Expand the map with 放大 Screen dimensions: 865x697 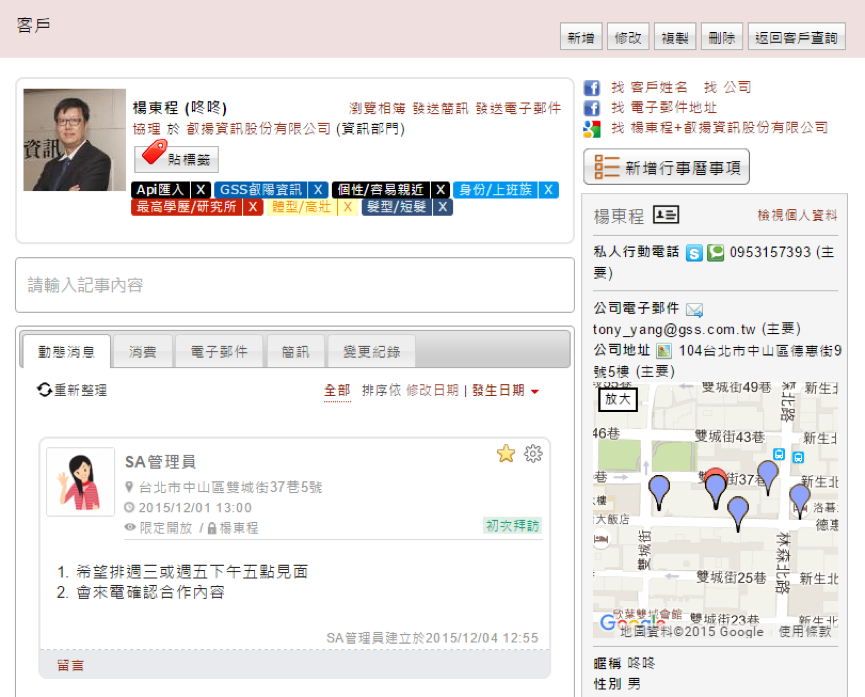click(x=618, y=398)
